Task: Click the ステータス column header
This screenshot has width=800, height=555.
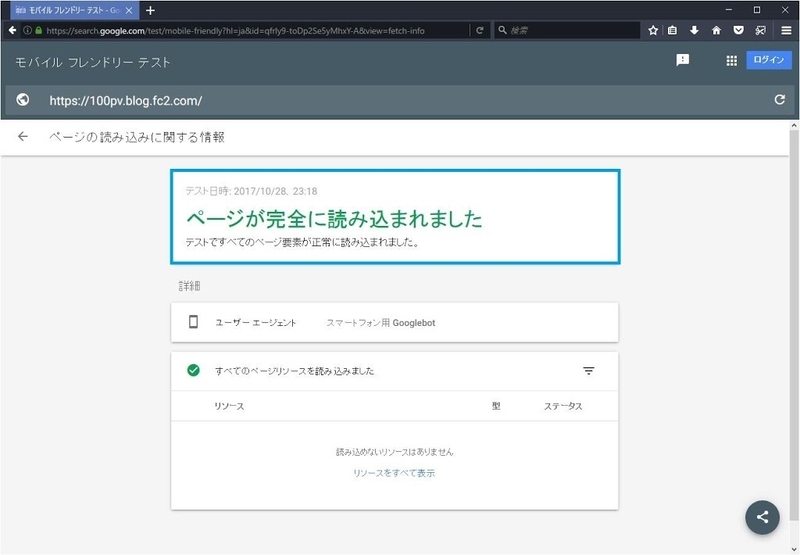Action: pos(563,406)
